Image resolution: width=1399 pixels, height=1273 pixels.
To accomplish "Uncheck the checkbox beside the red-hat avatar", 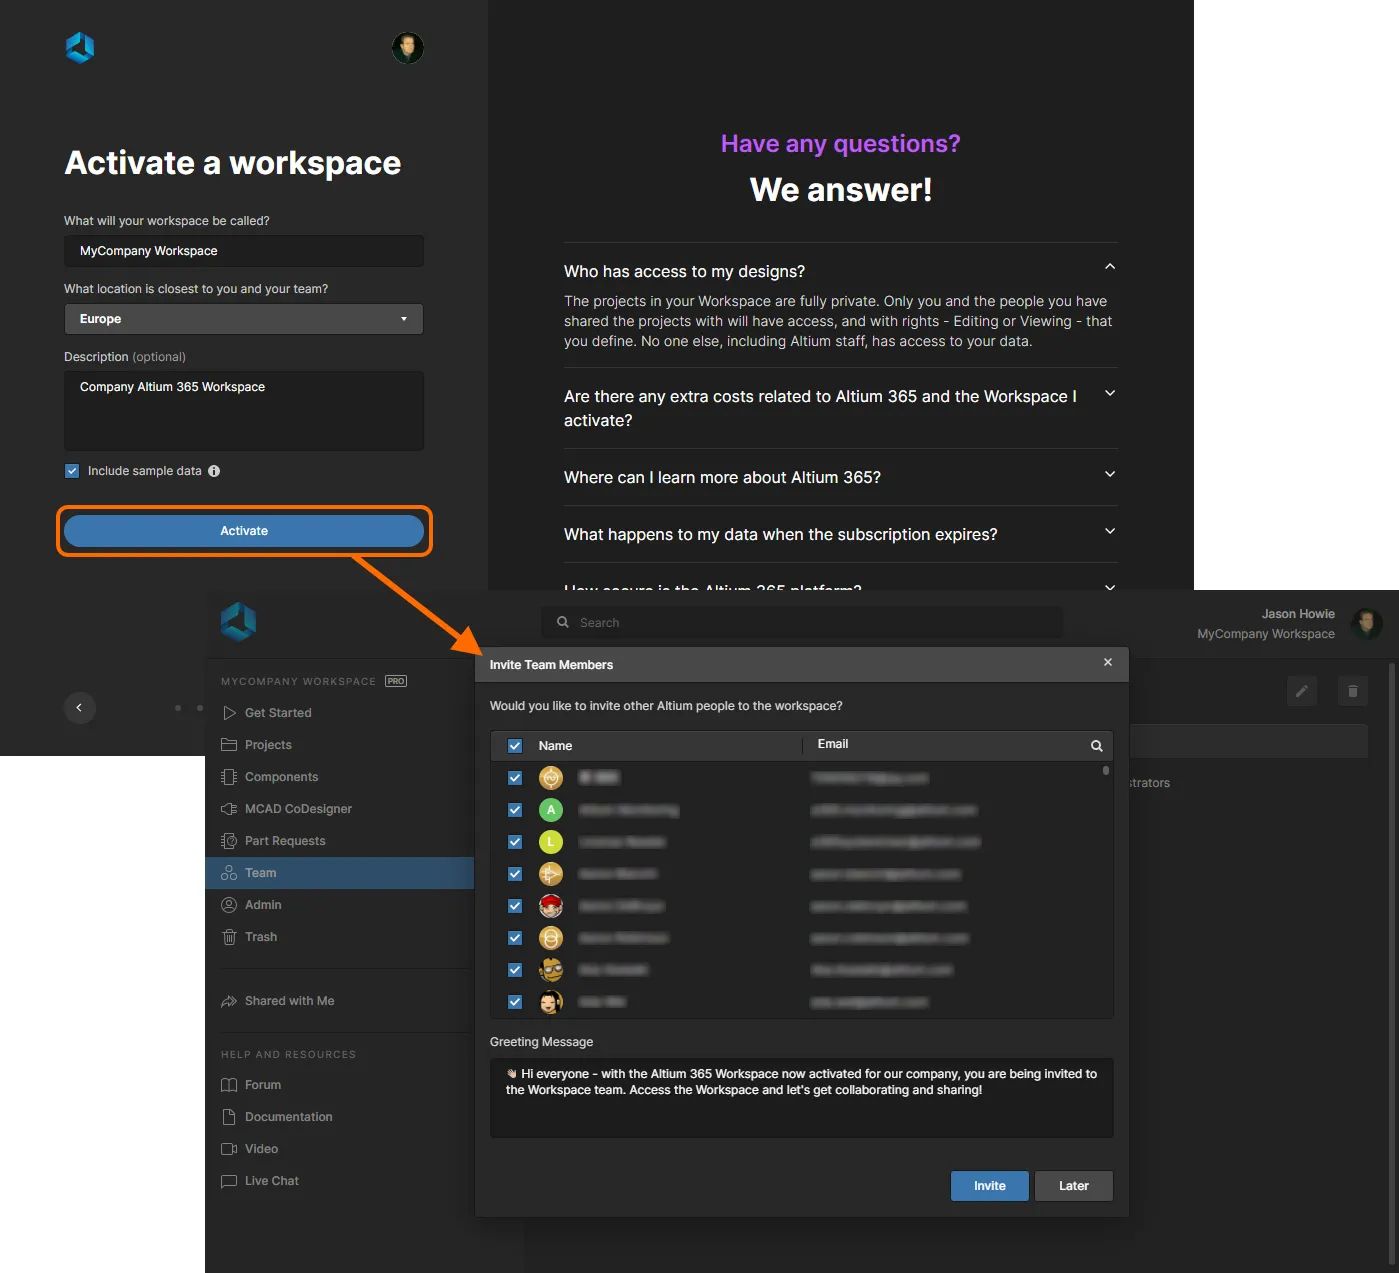I will [515, 906].
